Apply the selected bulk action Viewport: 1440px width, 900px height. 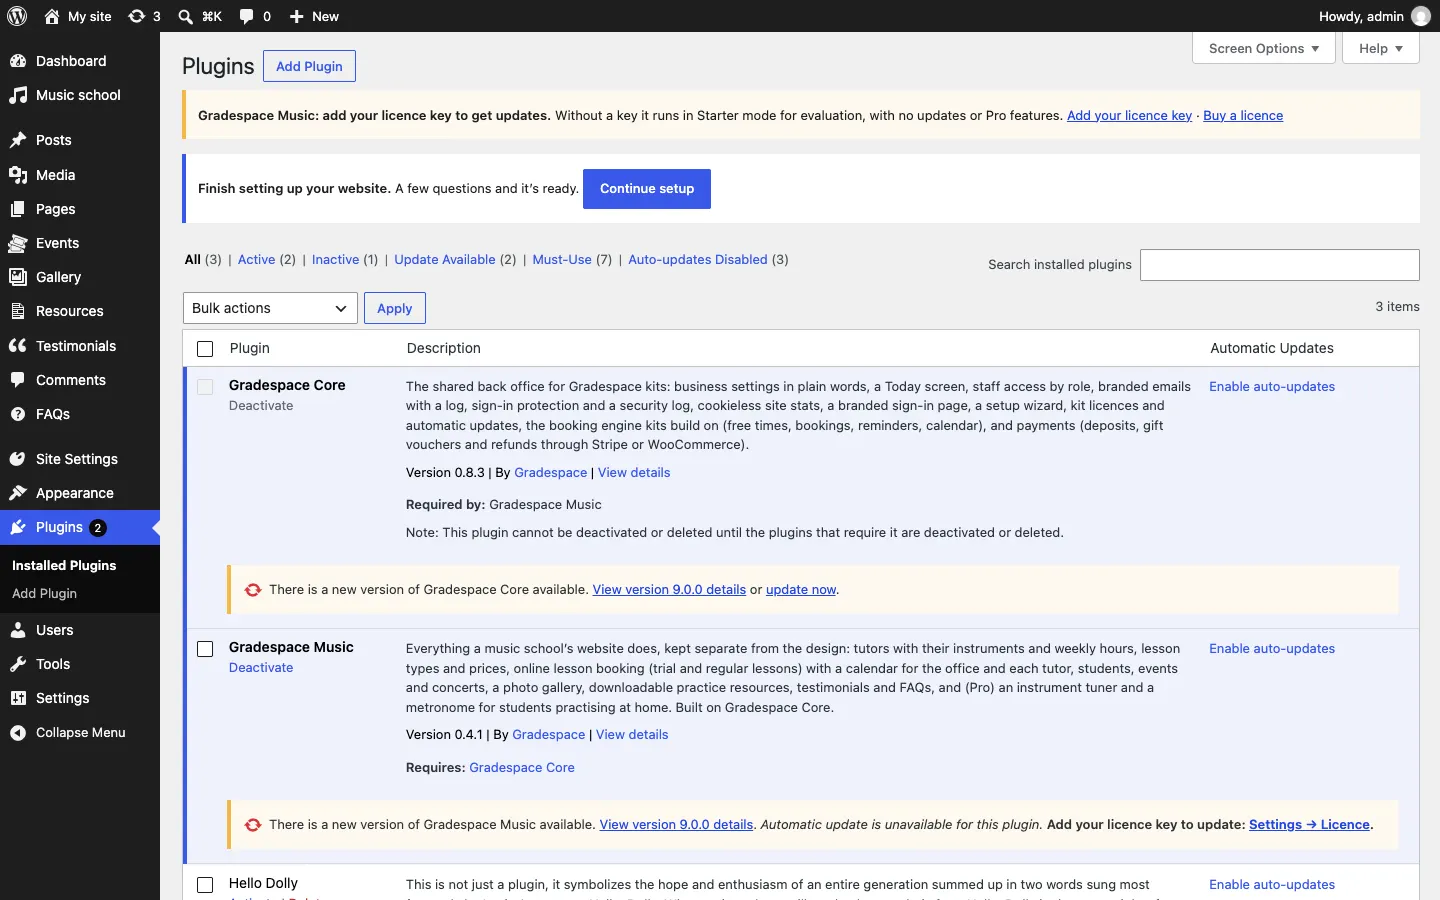pyautogui.click(x=395, y=308)
